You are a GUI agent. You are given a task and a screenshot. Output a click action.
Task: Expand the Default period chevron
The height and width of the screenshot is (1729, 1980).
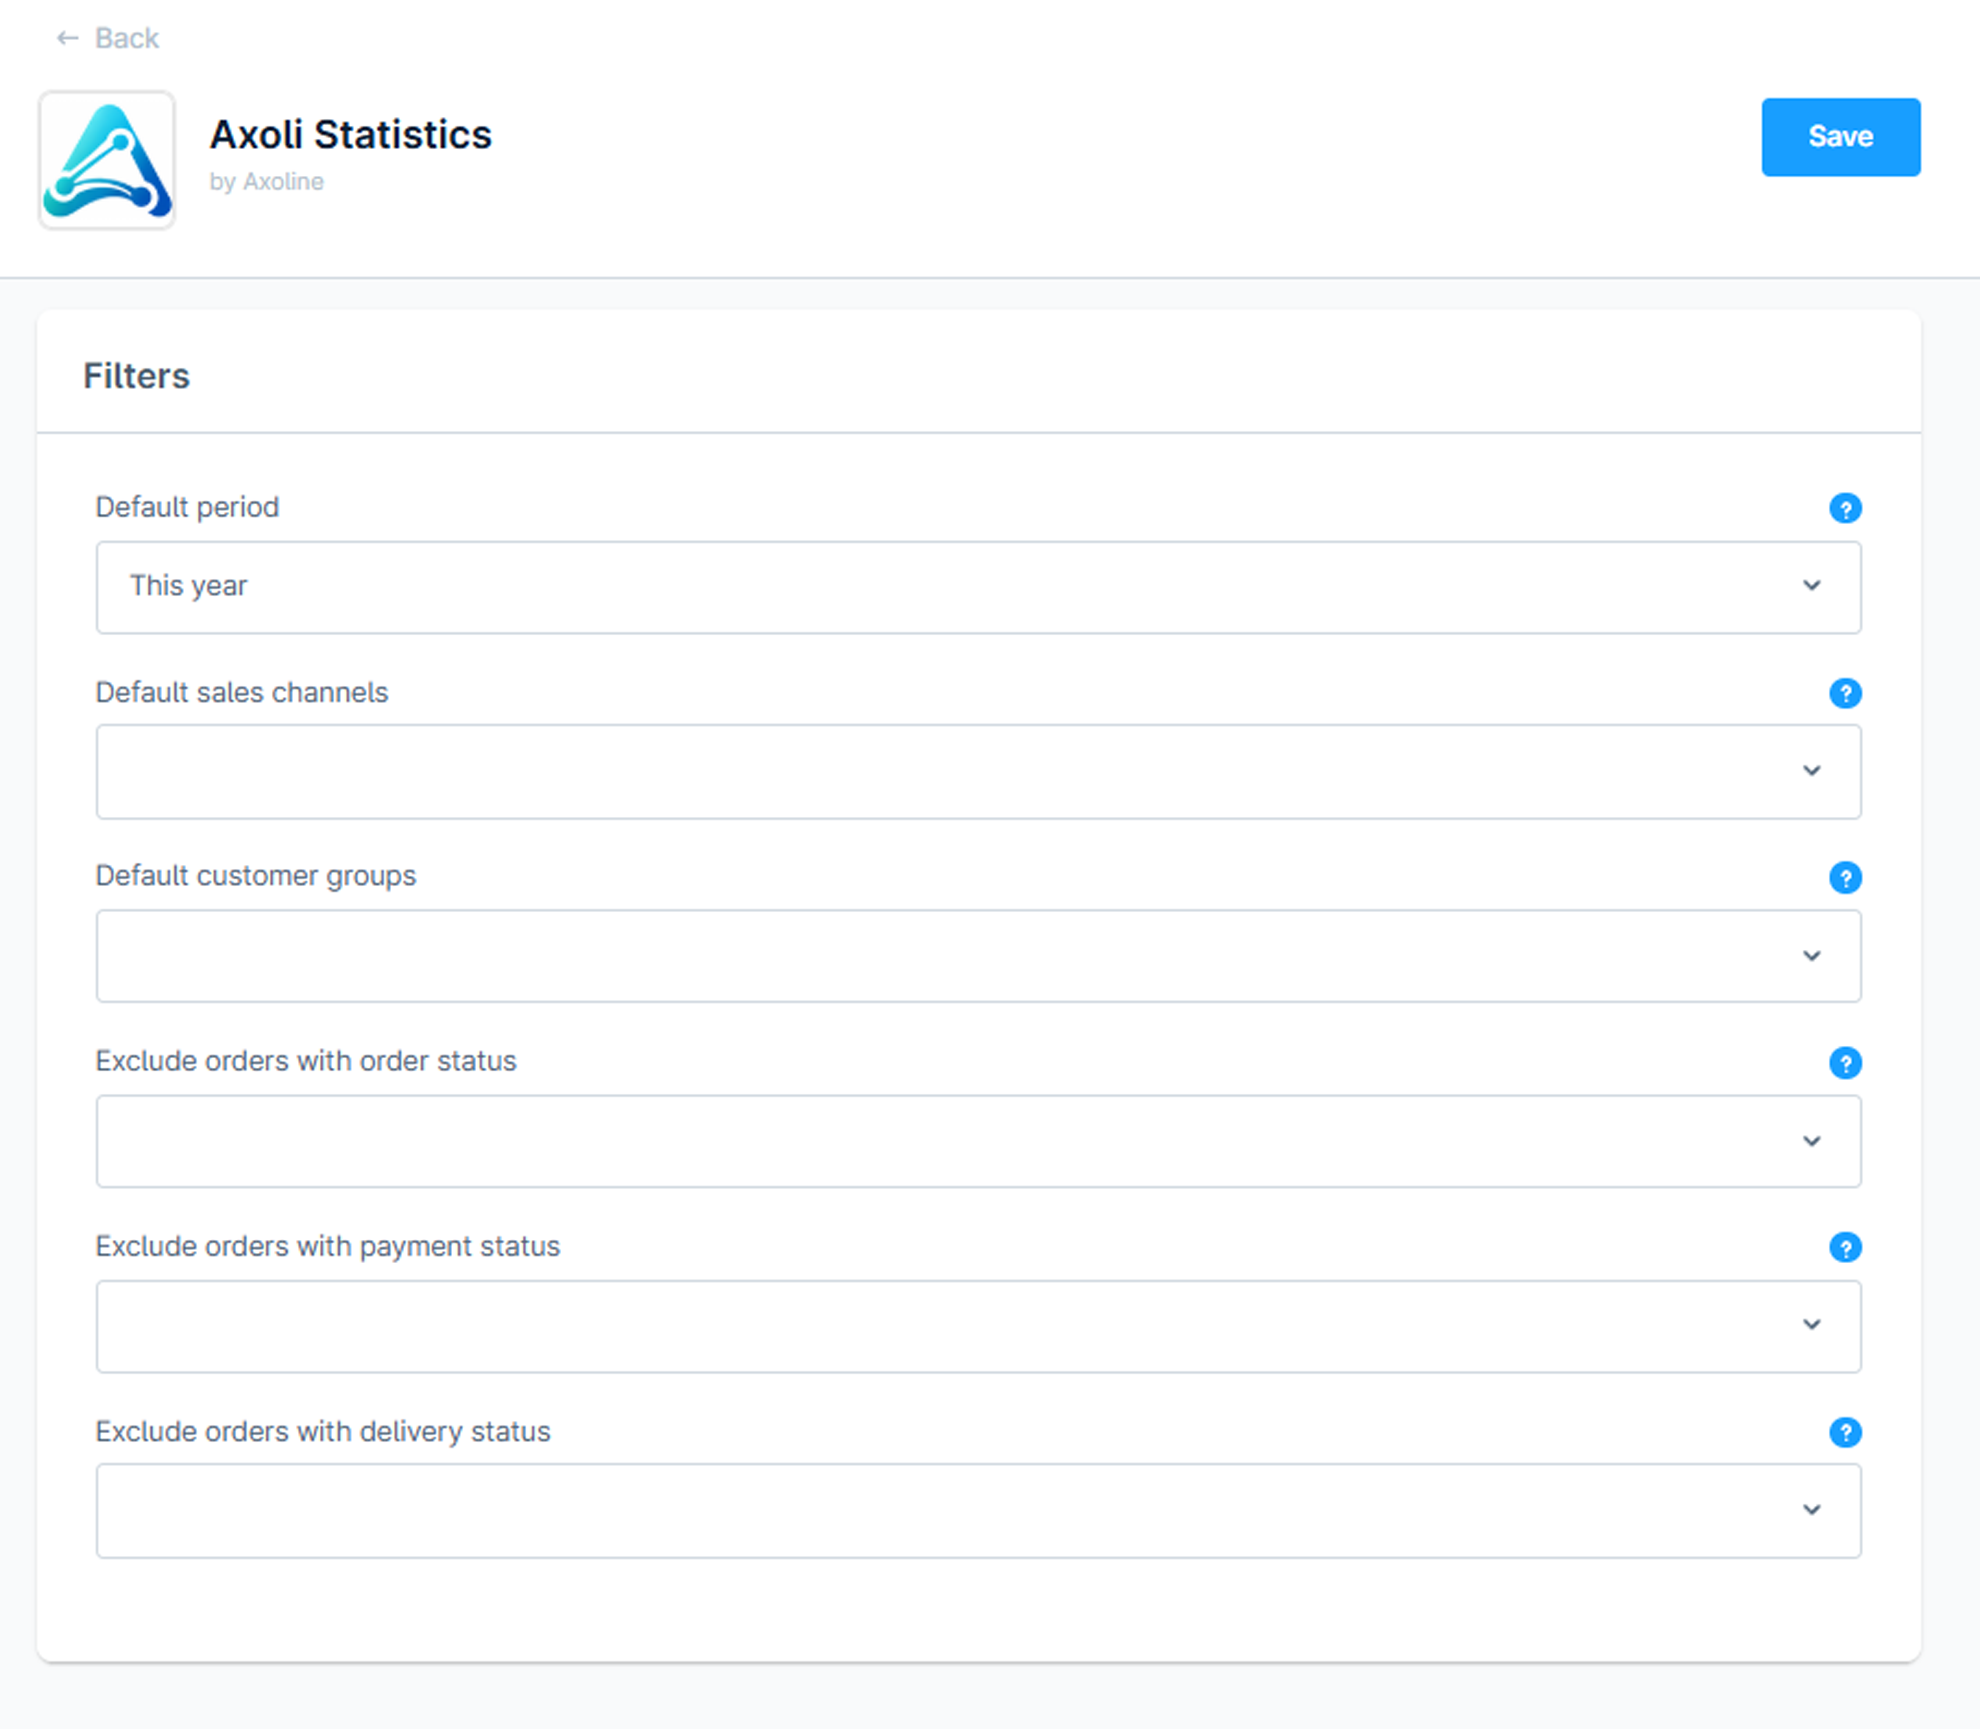pos(1811,585)
